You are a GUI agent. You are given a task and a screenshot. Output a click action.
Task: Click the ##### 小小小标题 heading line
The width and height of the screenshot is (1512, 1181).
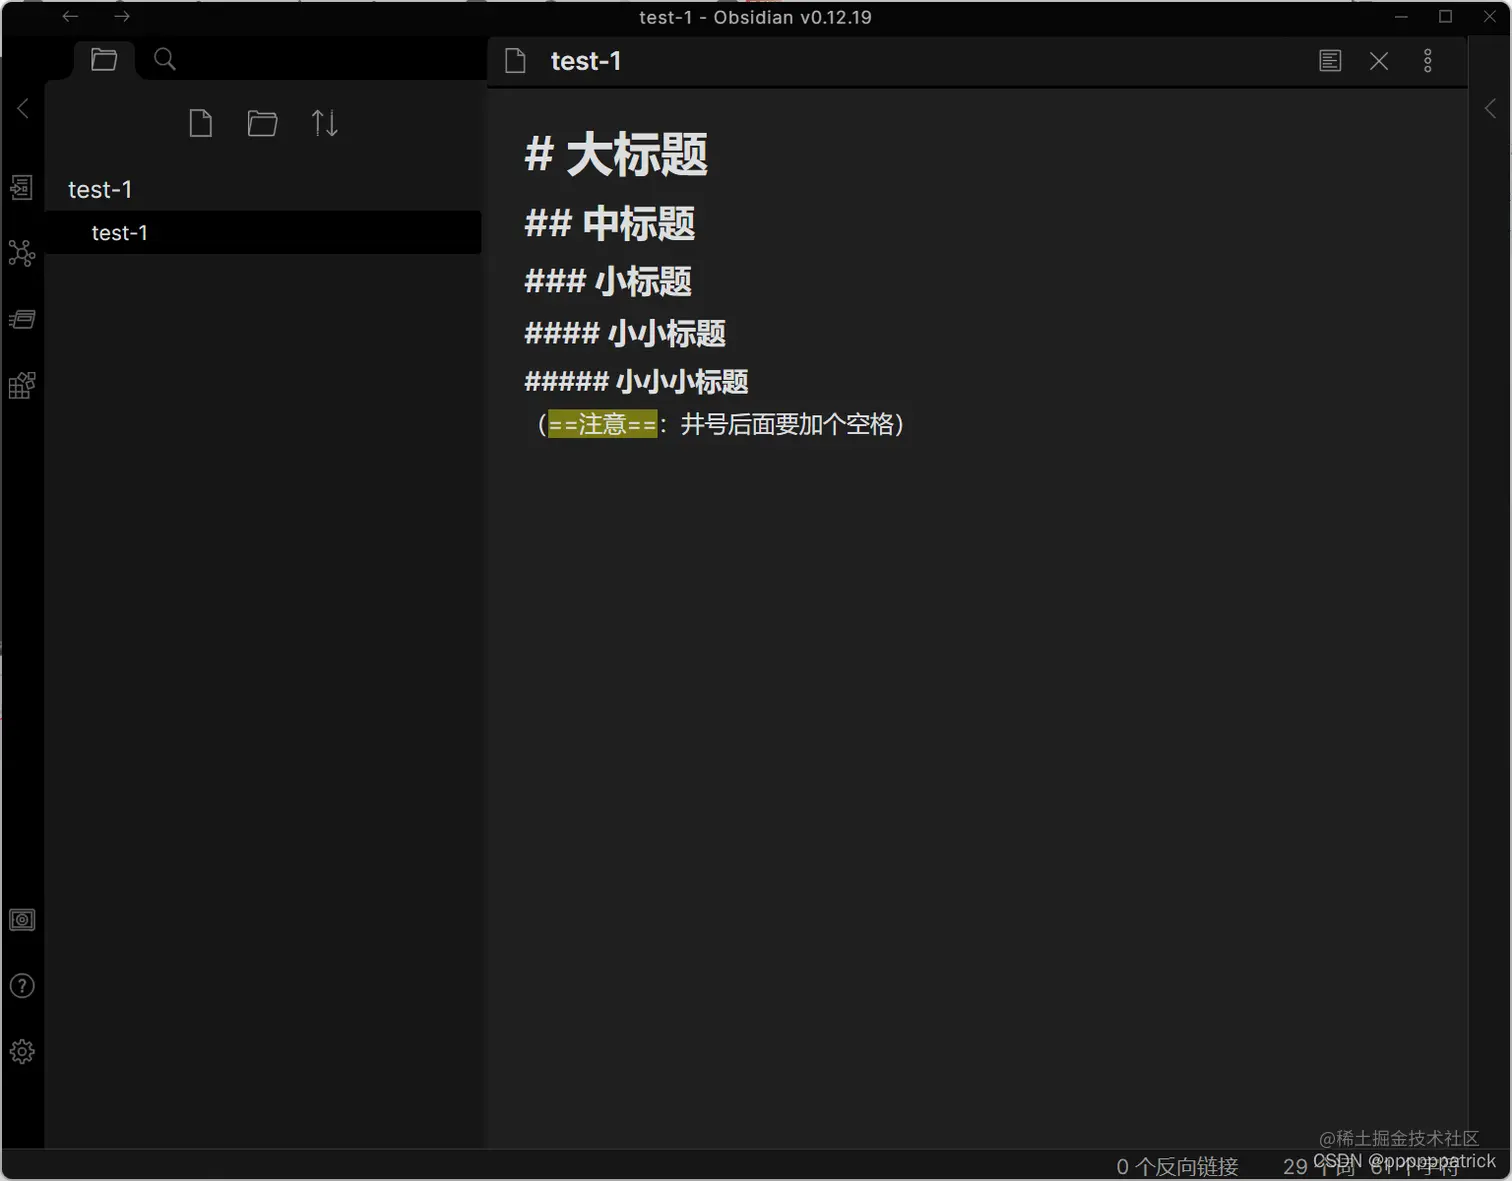(636, 381)
